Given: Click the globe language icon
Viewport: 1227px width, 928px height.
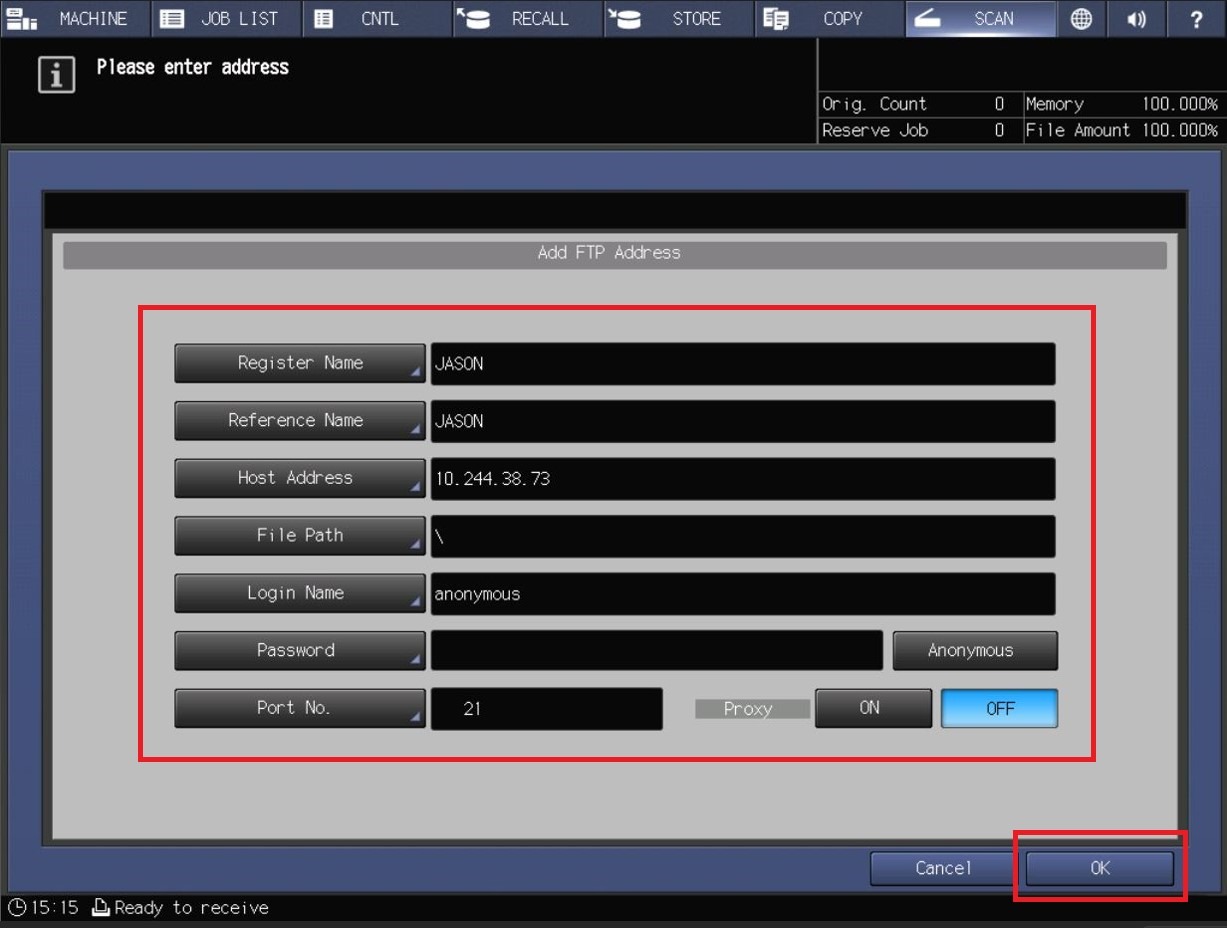Looking at the screenshot, I should click(x=1081, y=18).
